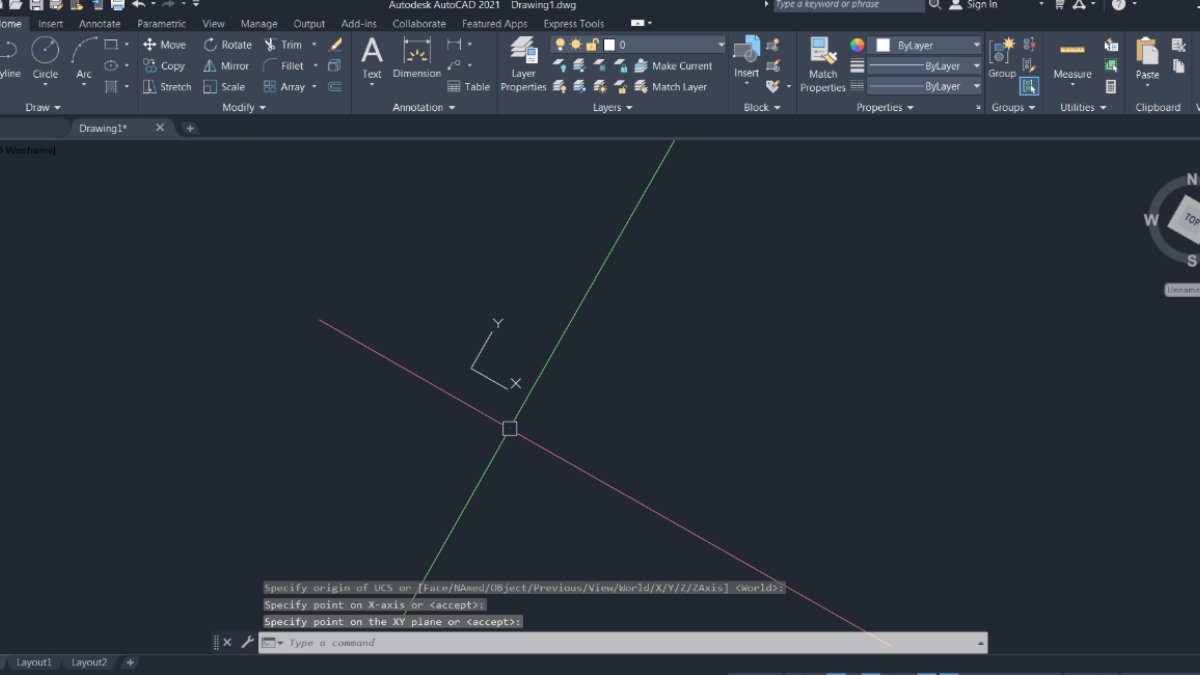The image size is (1200, 675).
Task: Select the Move tool
Action: coord(164,44)
